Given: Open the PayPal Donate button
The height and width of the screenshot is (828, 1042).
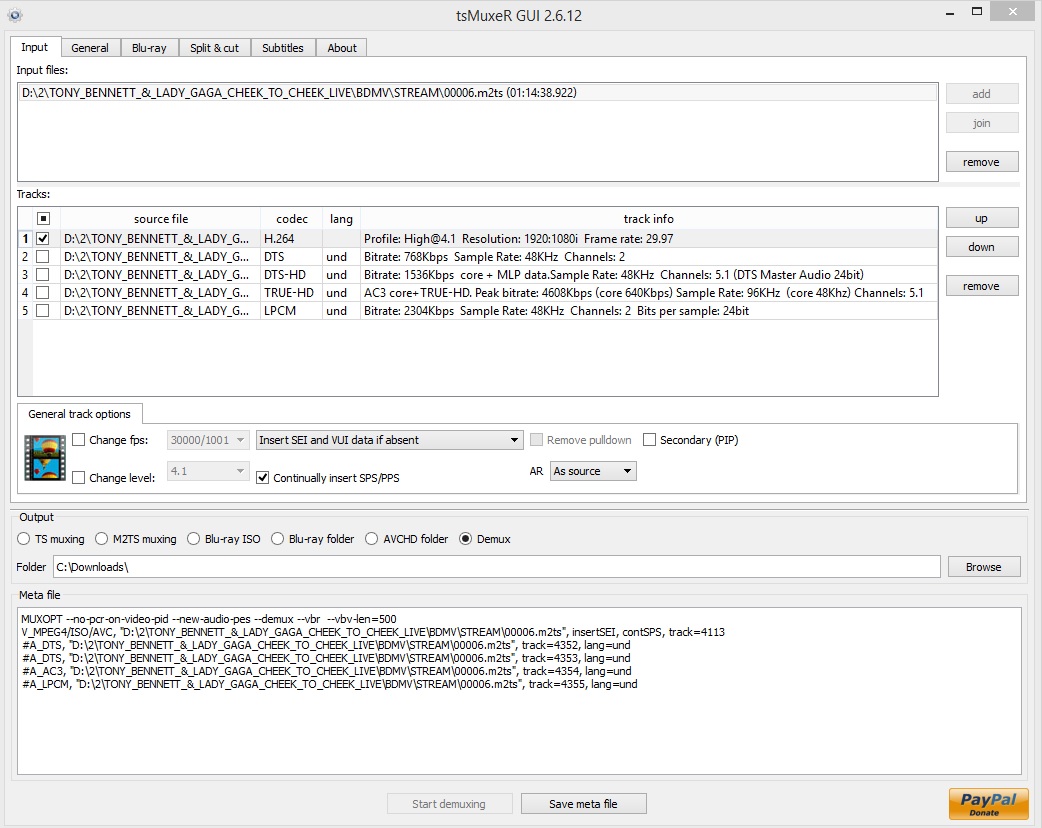Looking at the screenshot, I should [988, 803].
